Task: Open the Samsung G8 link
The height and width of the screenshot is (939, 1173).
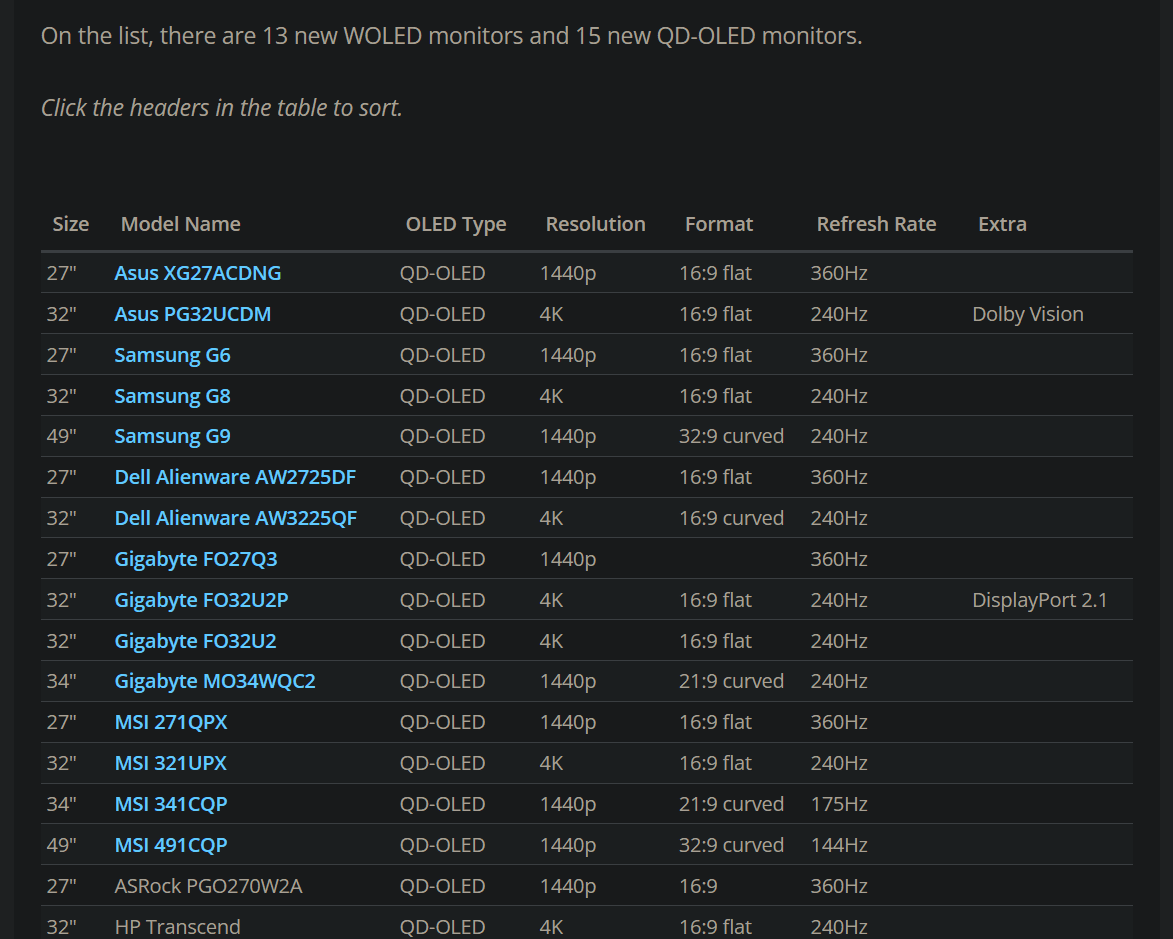Action: 172,396
